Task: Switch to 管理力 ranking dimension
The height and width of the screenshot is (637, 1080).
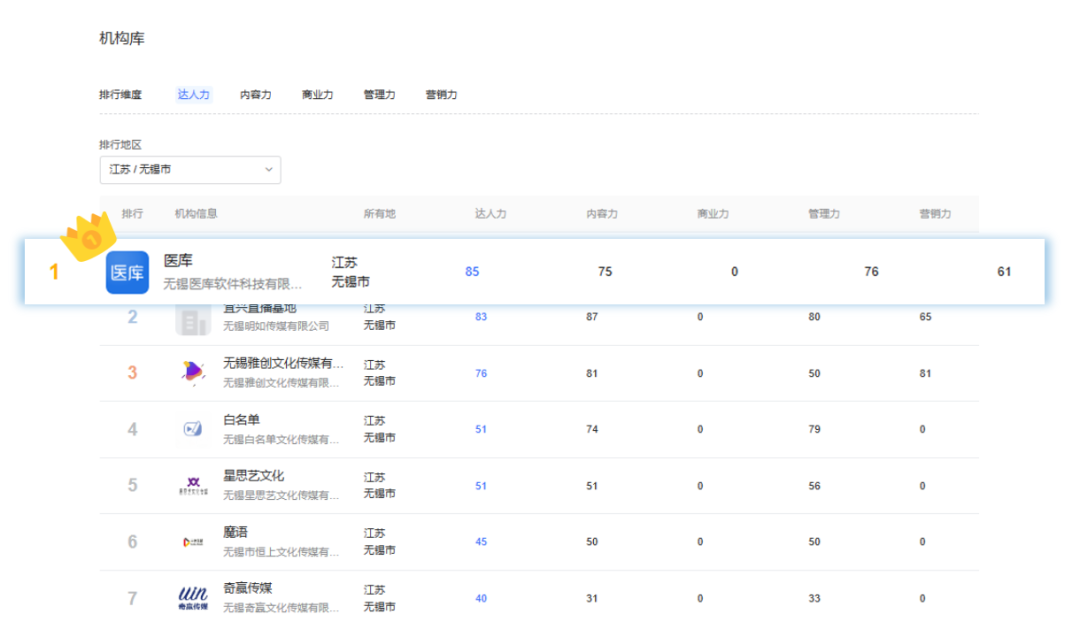Action: [379, 95]
